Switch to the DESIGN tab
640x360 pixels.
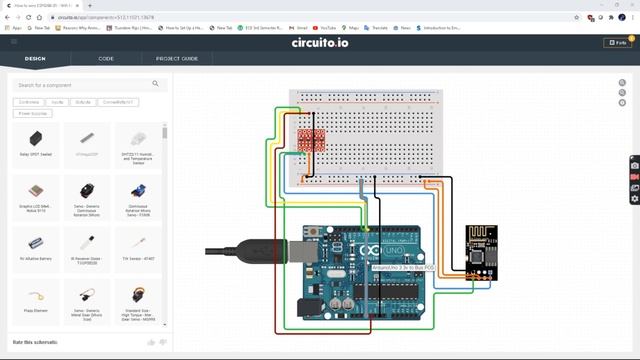35,59
